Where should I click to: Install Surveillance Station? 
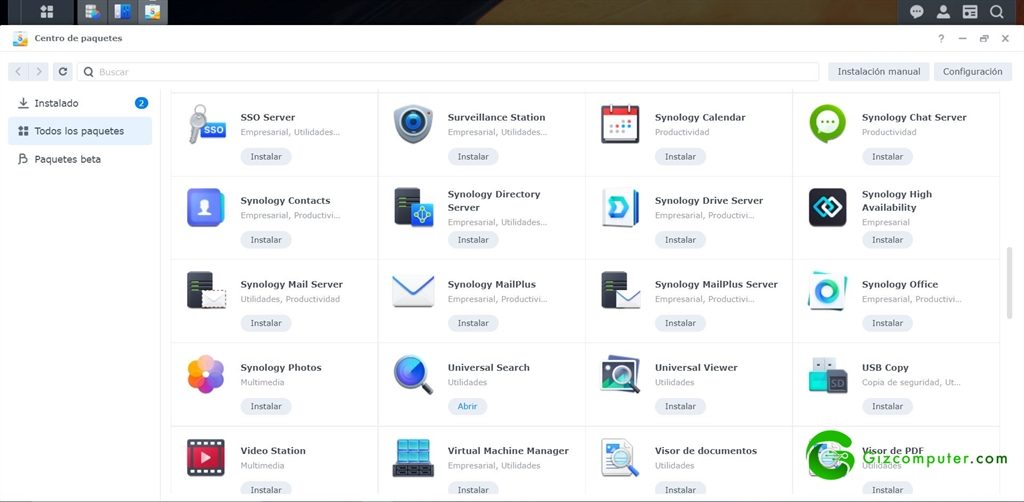pyautogui.click(x=473, y=157)
